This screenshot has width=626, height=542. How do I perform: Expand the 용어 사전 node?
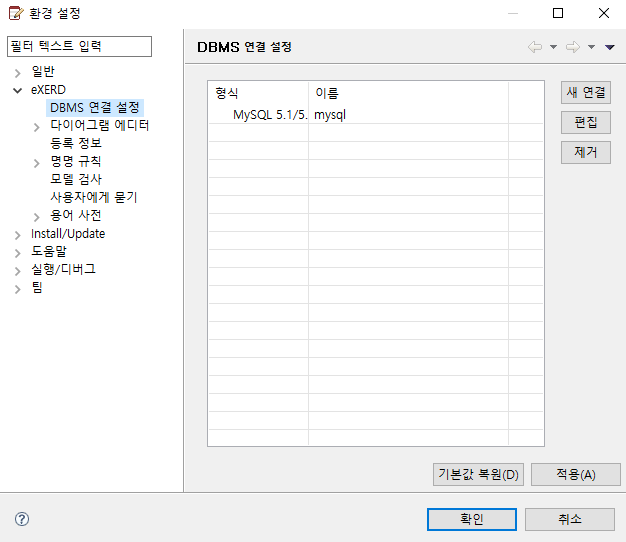(x=37, y=217)
